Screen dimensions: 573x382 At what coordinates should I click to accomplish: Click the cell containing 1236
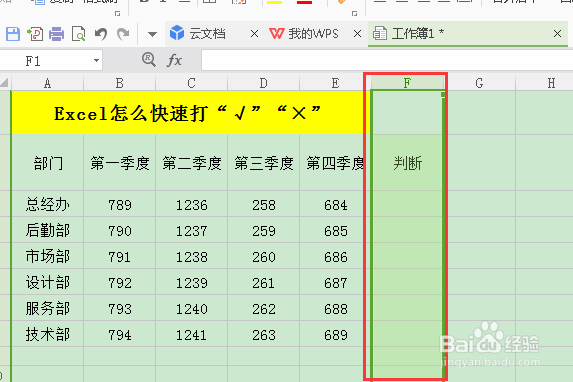191,204
